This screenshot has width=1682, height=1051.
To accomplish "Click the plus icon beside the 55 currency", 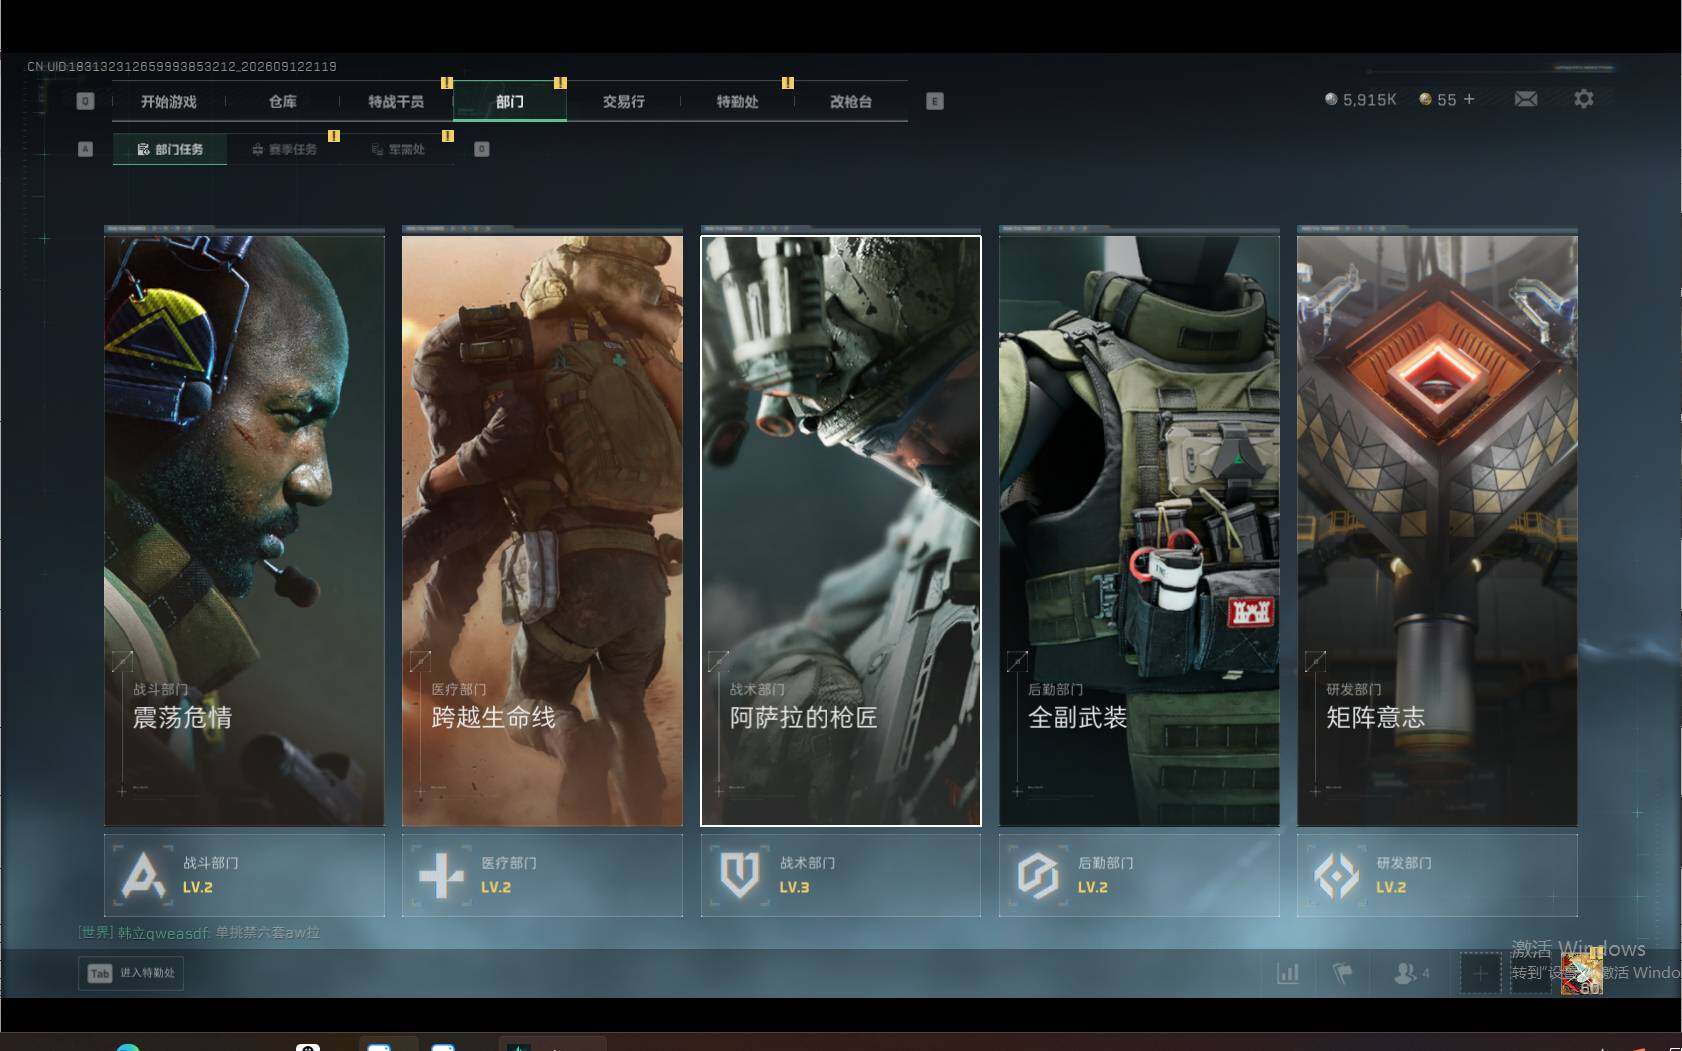I will (1469, 99).
